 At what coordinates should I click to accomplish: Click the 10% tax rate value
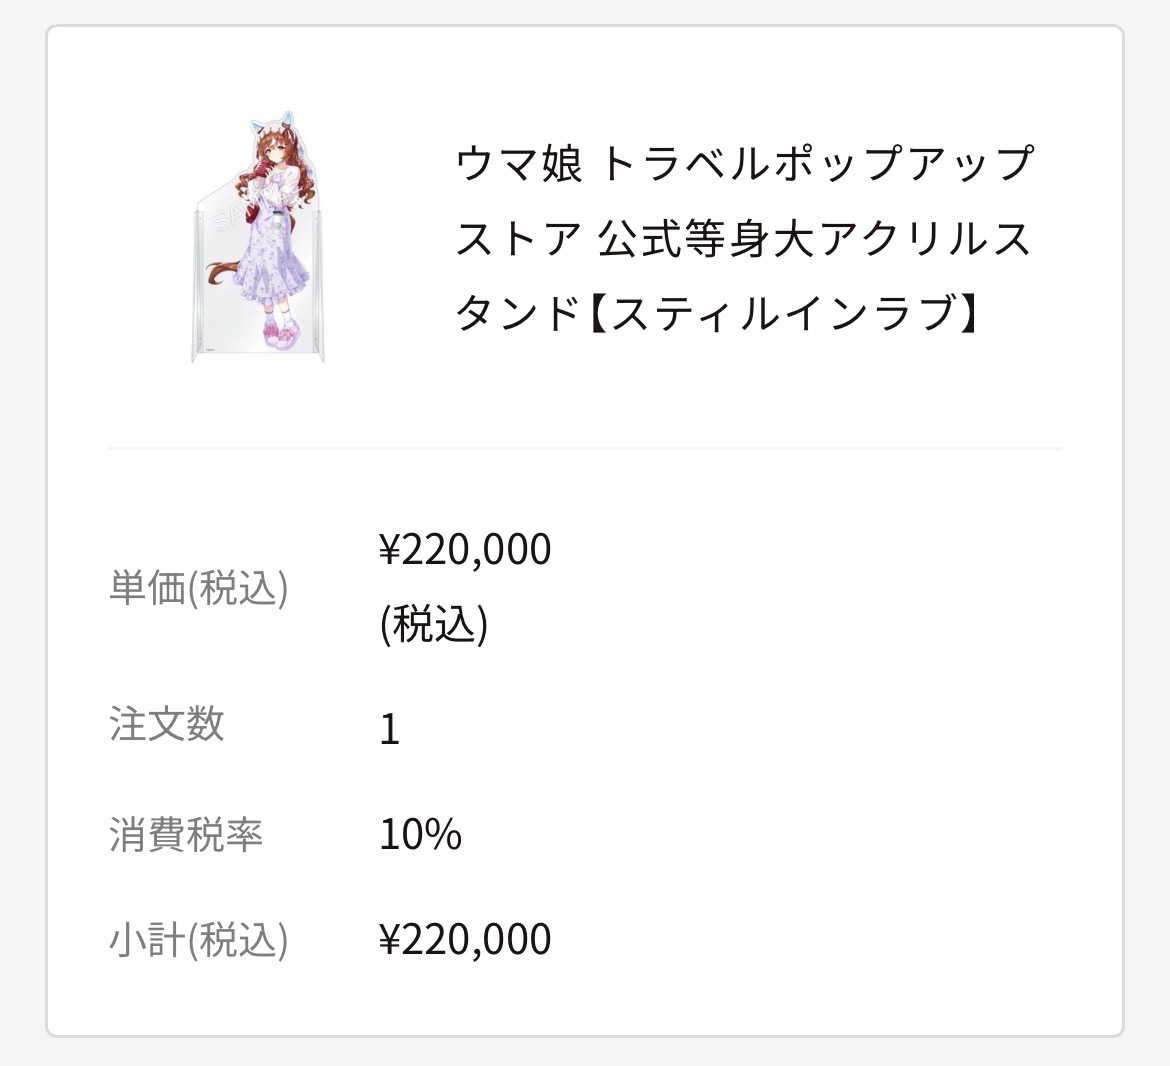coord(420,834)
